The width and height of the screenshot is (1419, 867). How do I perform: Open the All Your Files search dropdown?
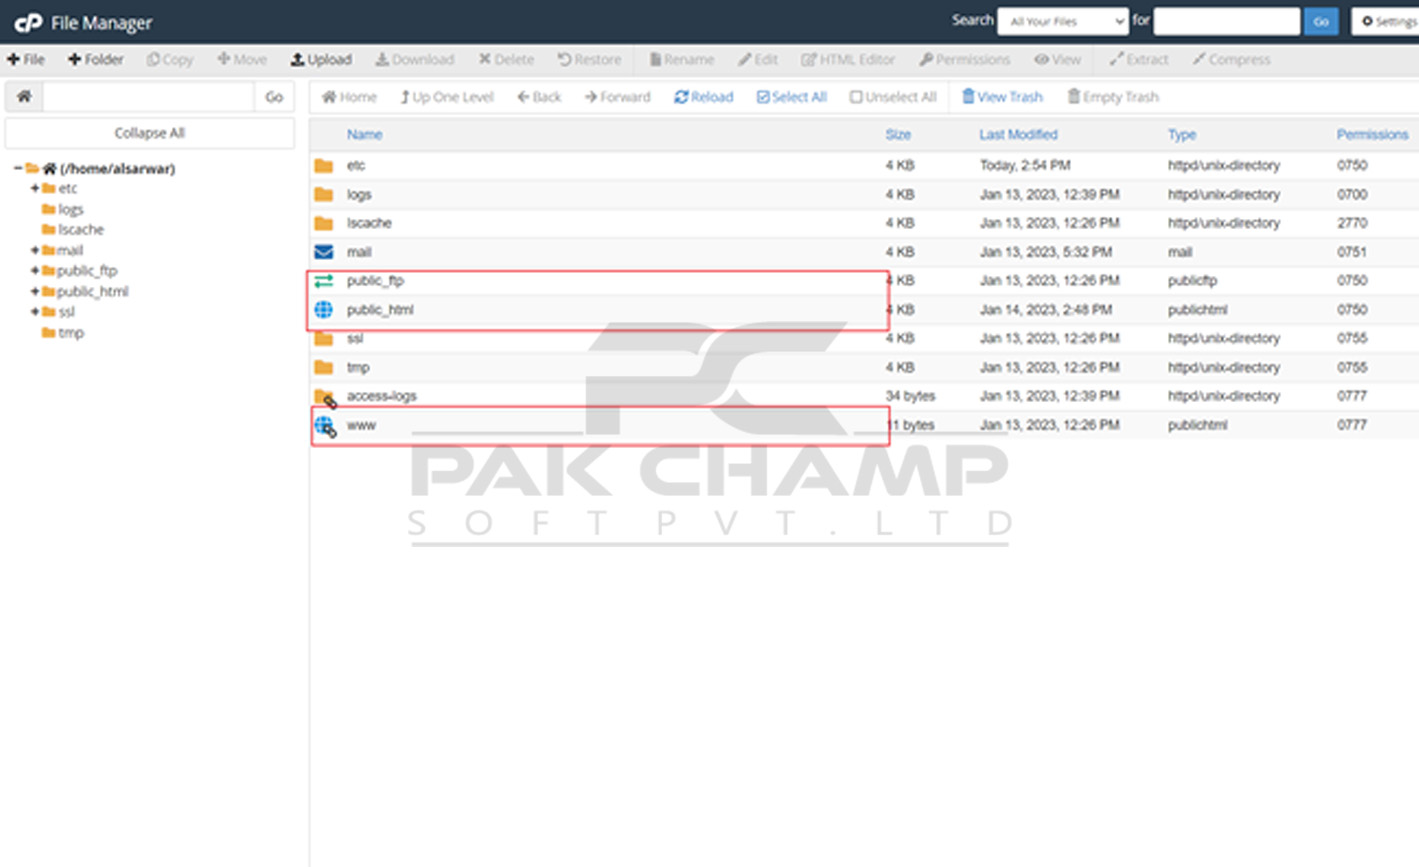[1063, 21]
